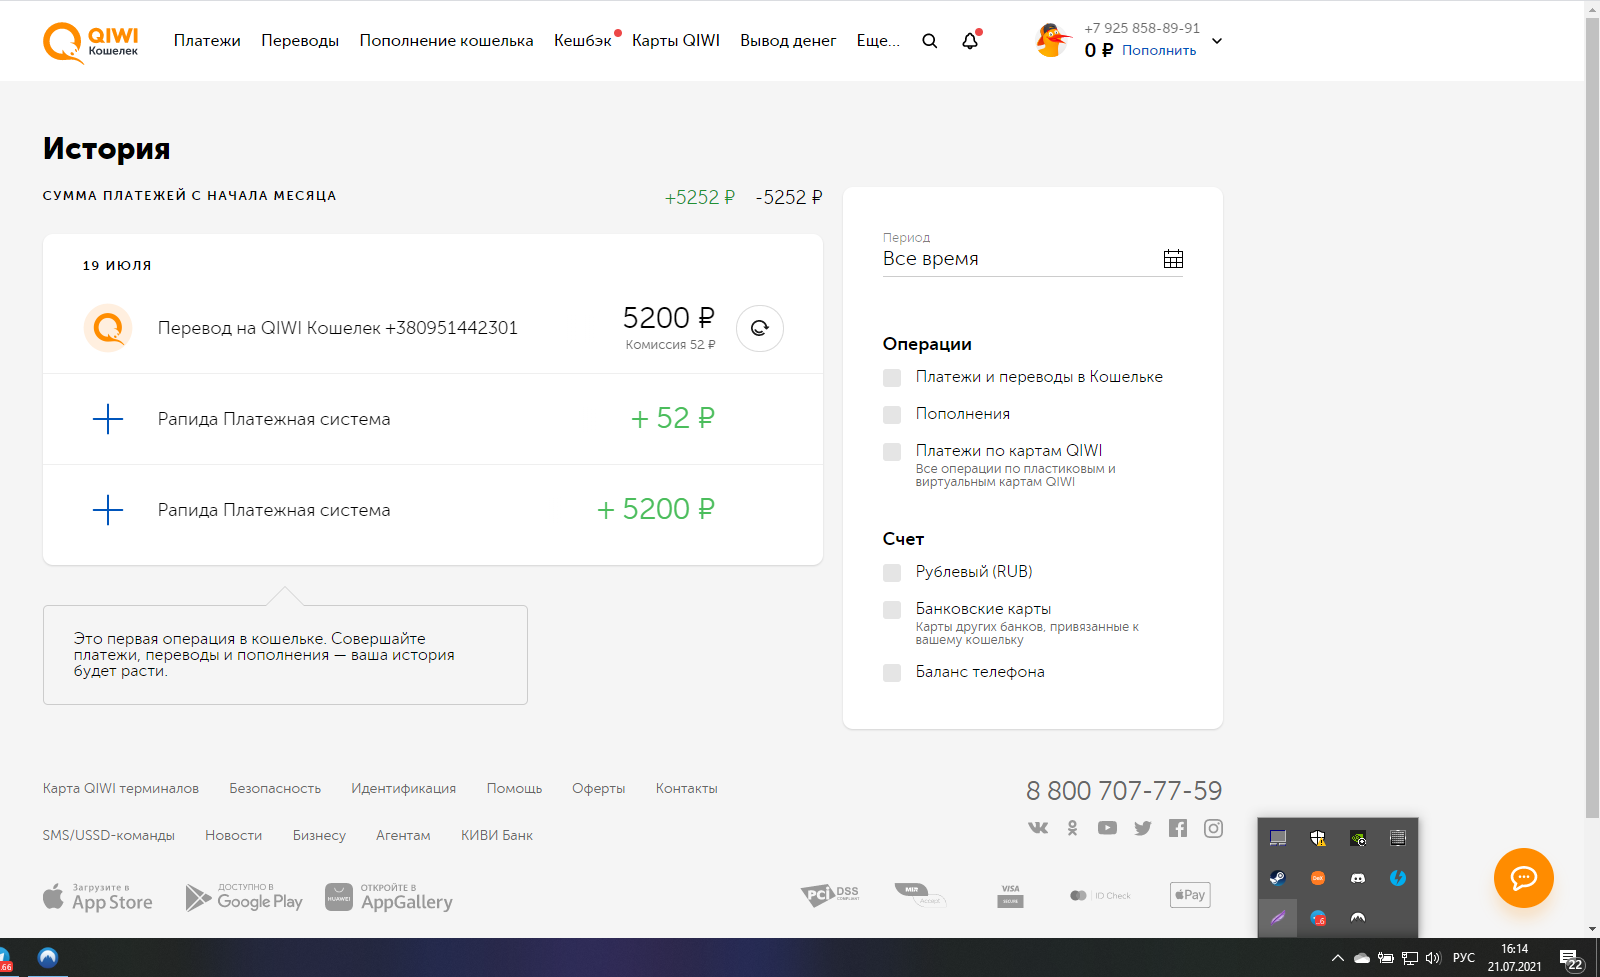Screen dimensions: 1600x977
Task: Click the NVIDIA icon in tray popup
Action: [x=1358, y=838]
